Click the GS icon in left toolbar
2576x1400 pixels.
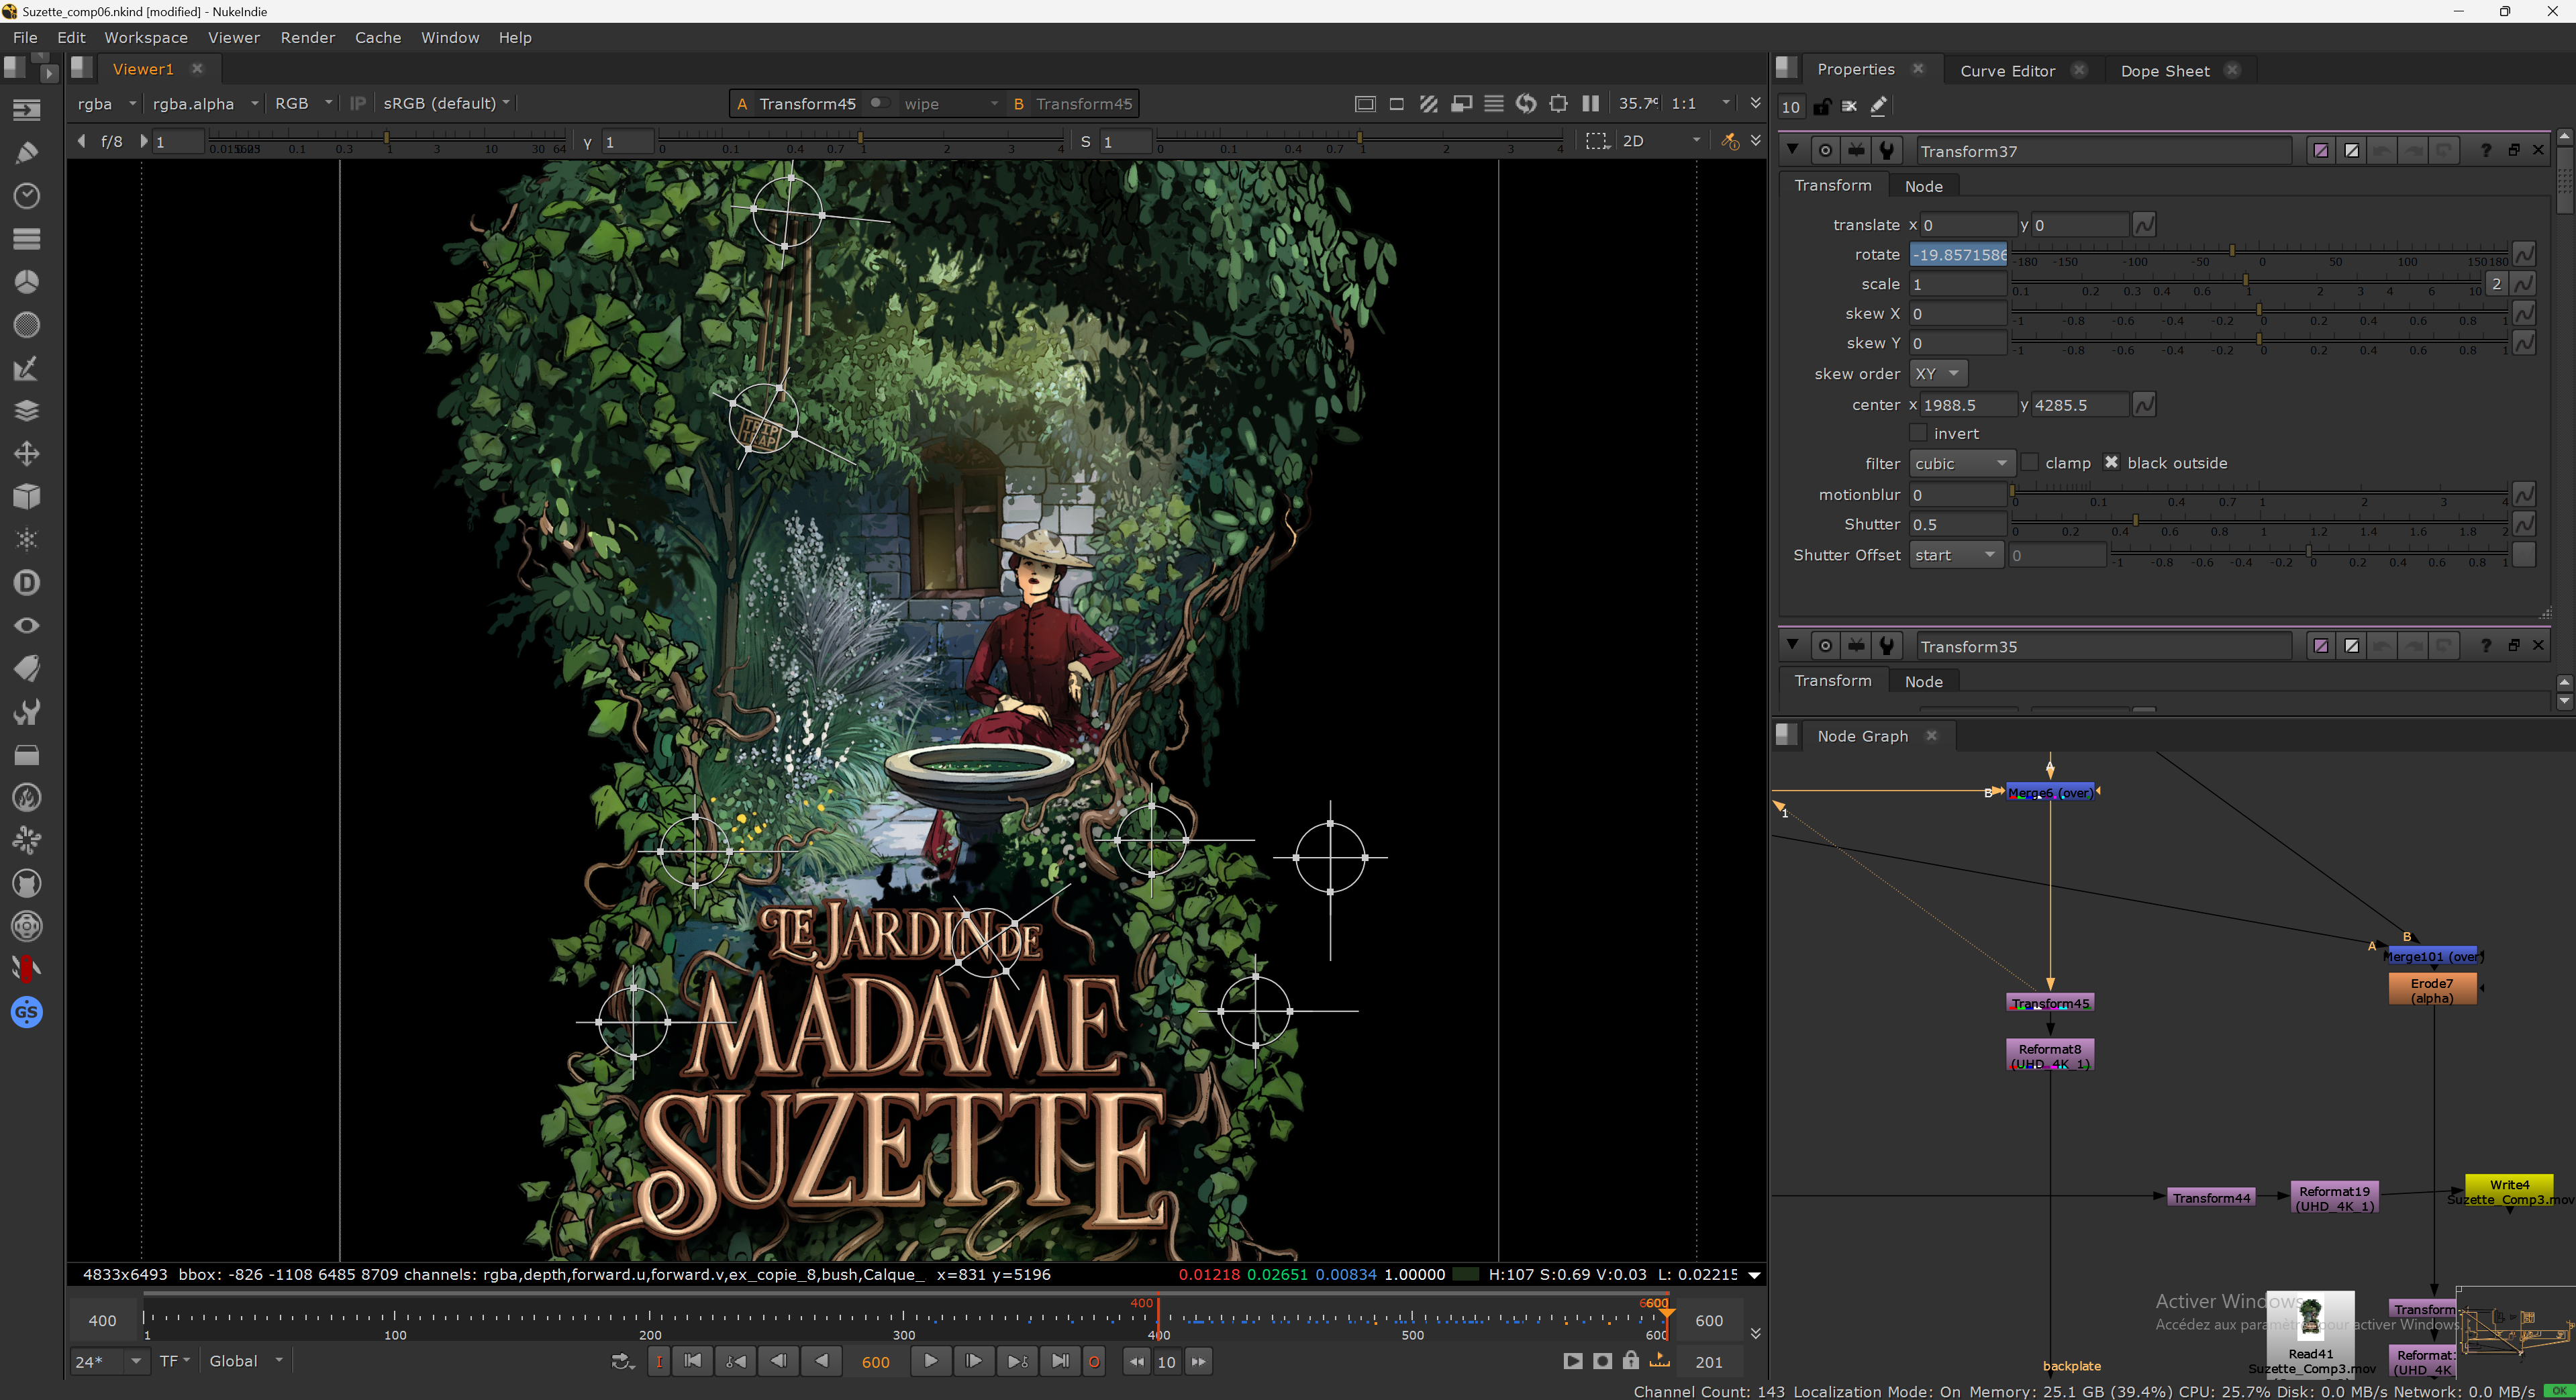point(26,1012)
